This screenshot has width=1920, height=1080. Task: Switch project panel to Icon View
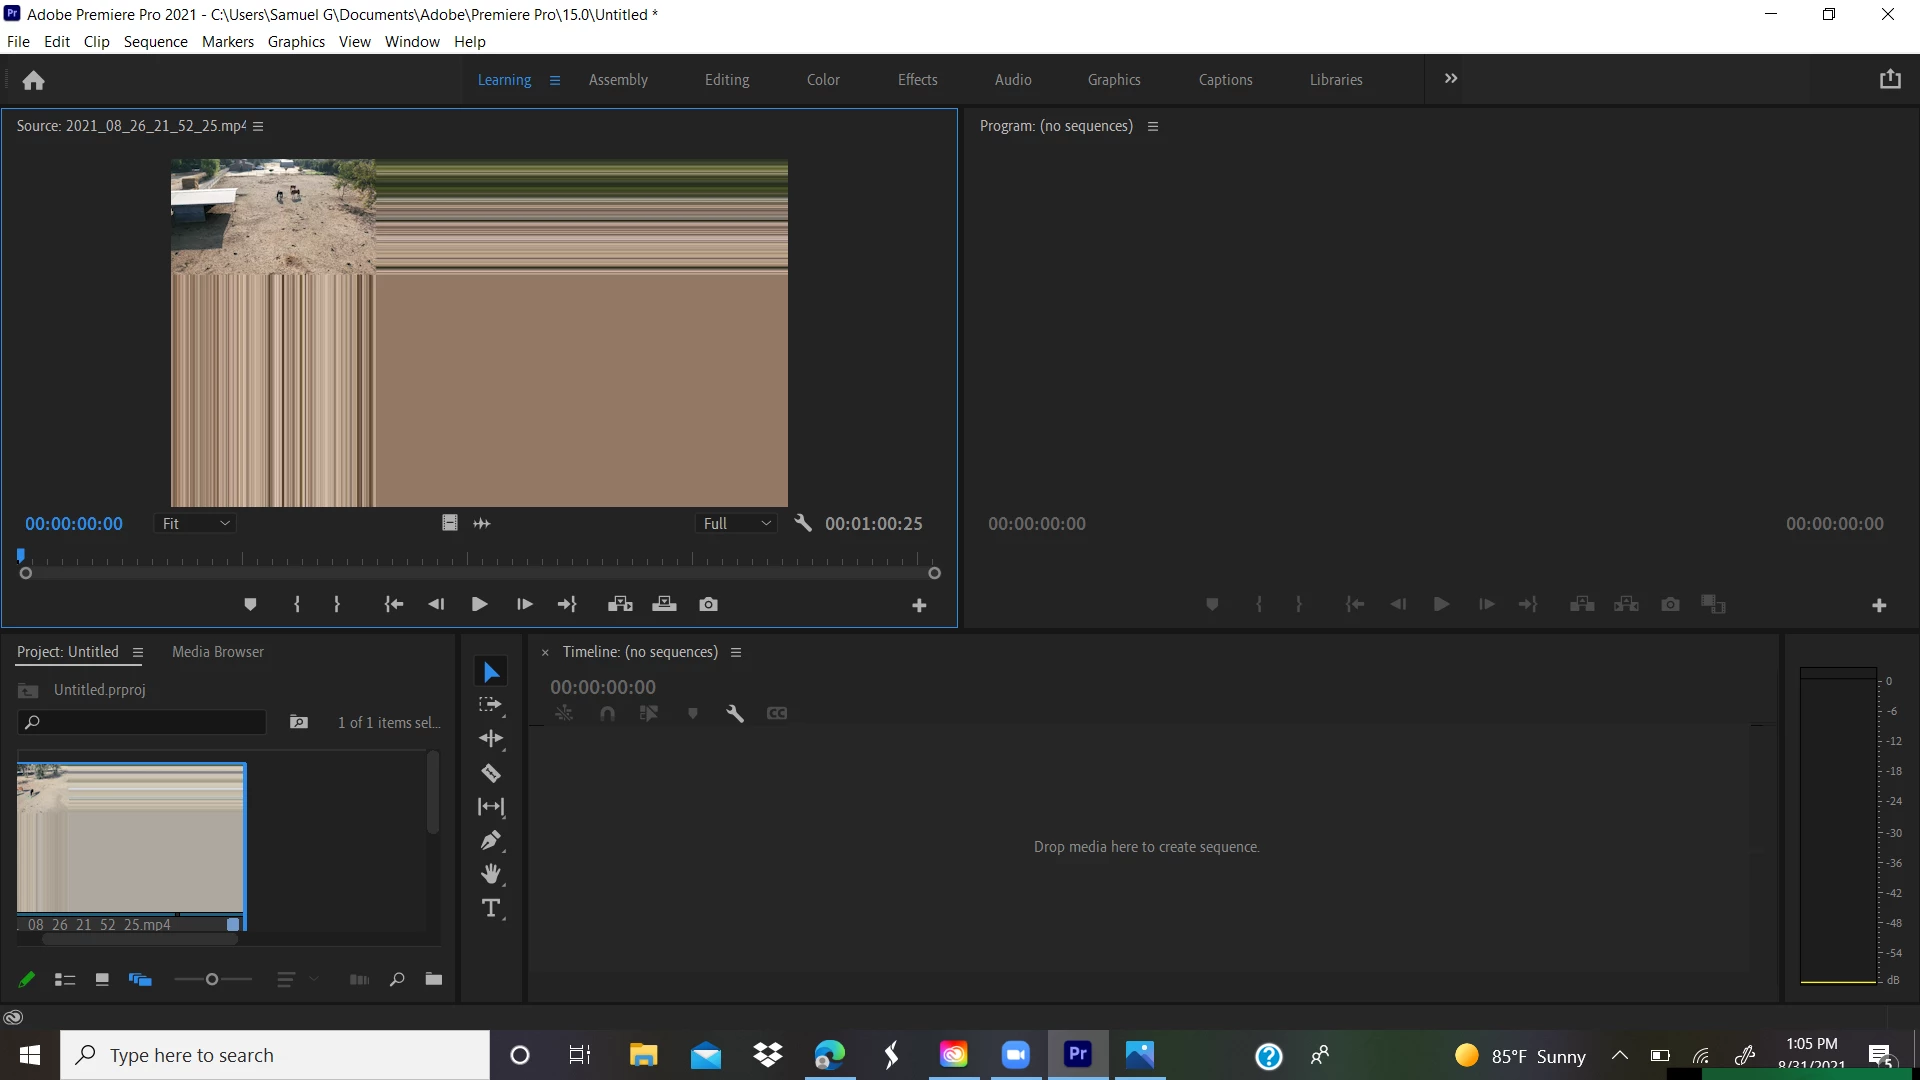coord(102,980)
